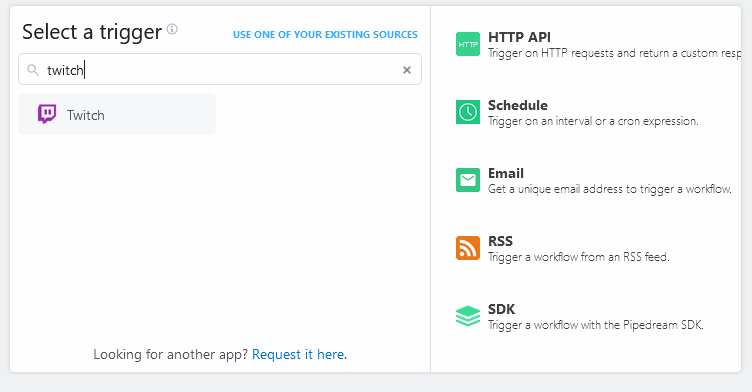752x392 pixels.
Task: Clear the twitch search text
Action: click(x=407, y=70)
